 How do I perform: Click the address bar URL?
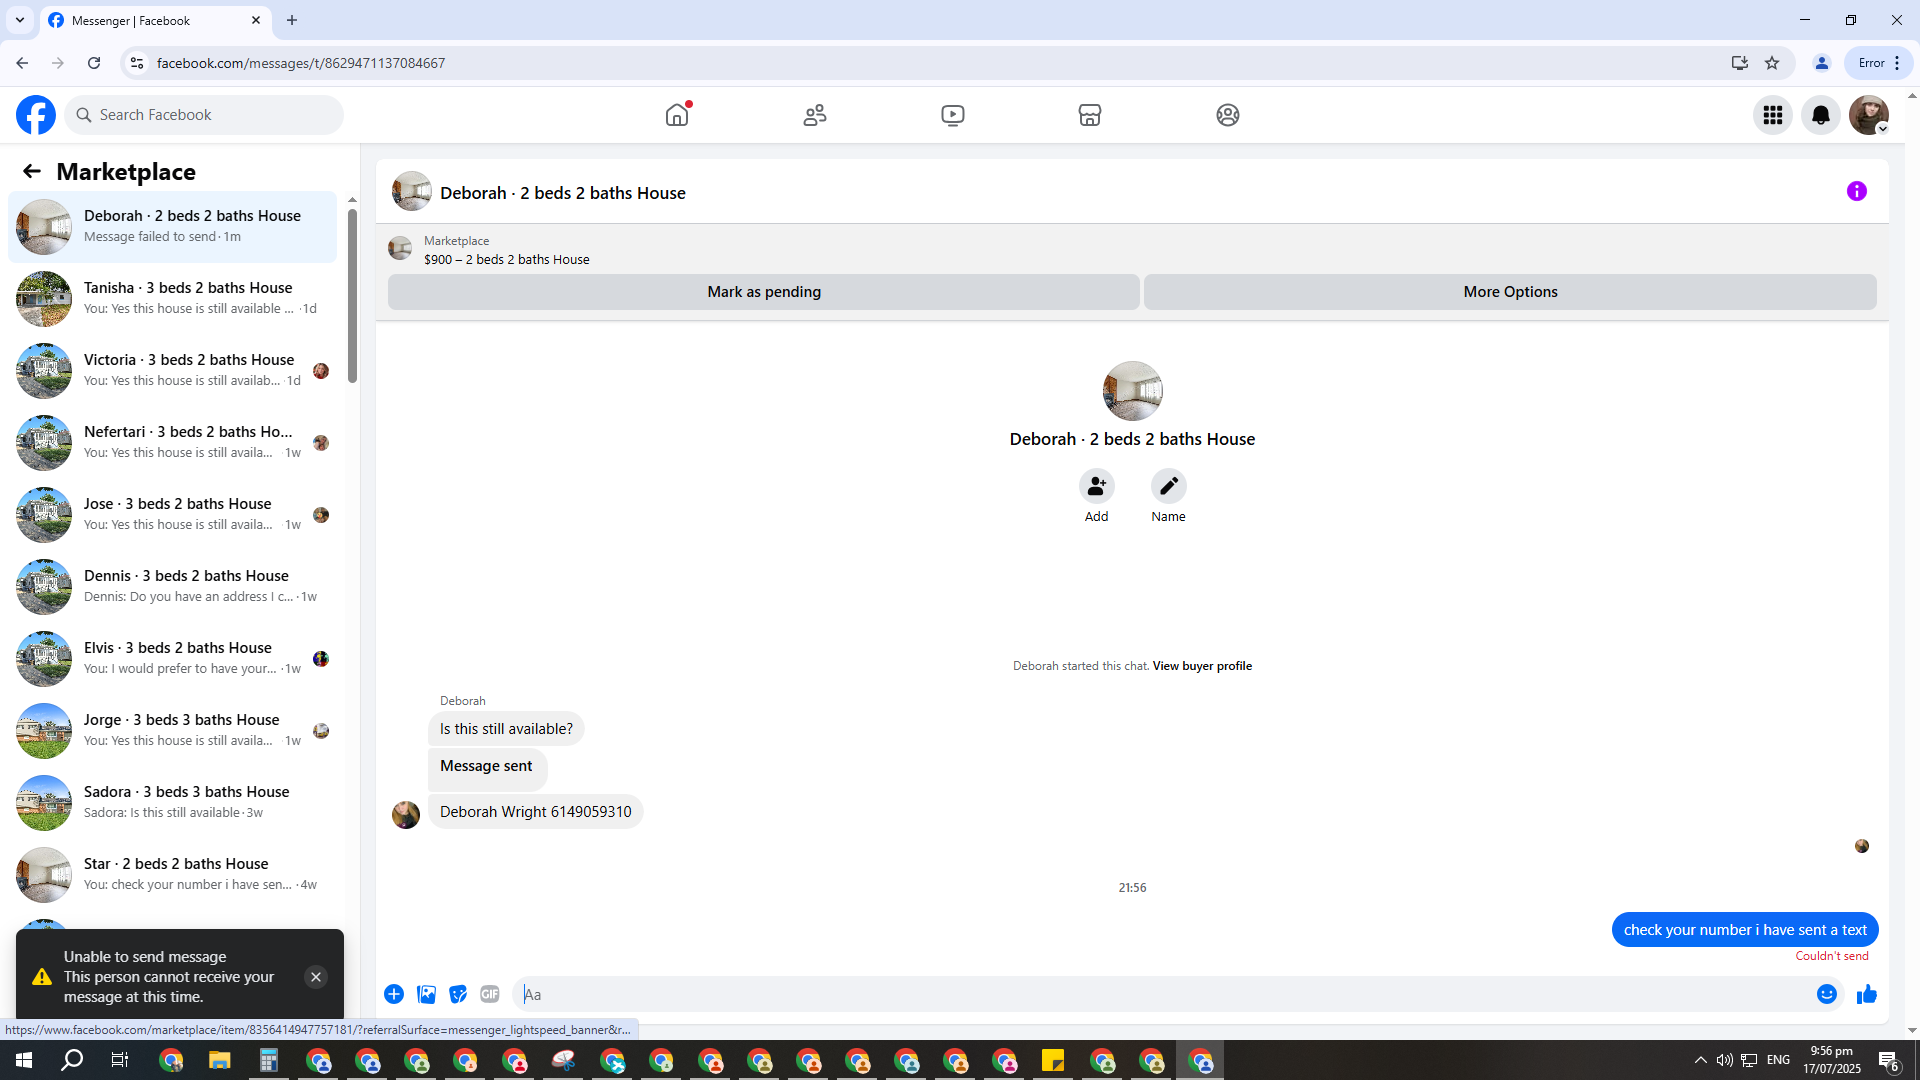coord(301,63)
